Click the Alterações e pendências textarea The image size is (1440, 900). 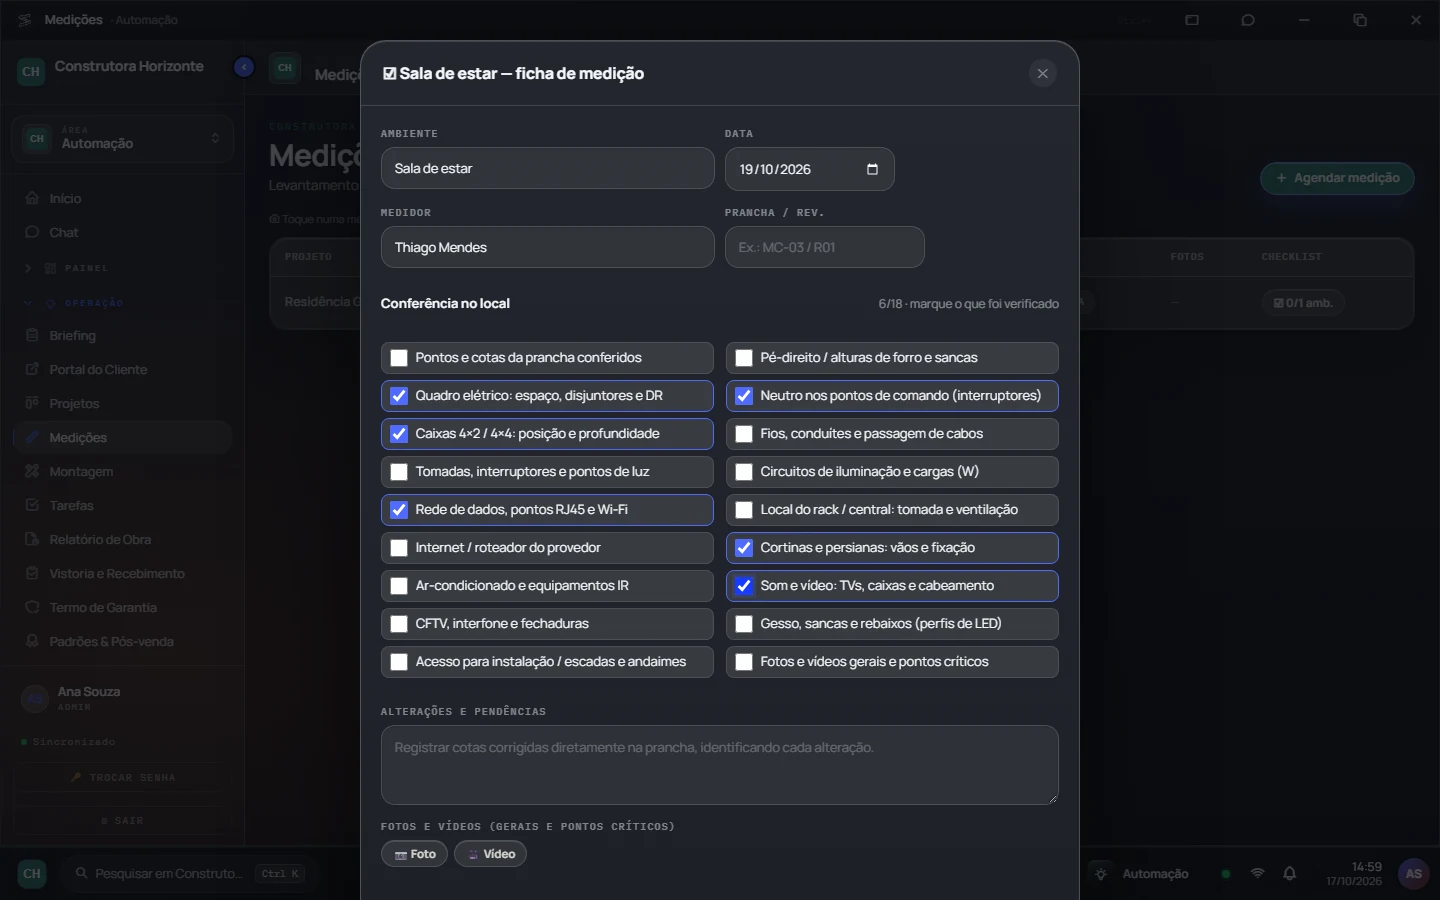[719, 765]
